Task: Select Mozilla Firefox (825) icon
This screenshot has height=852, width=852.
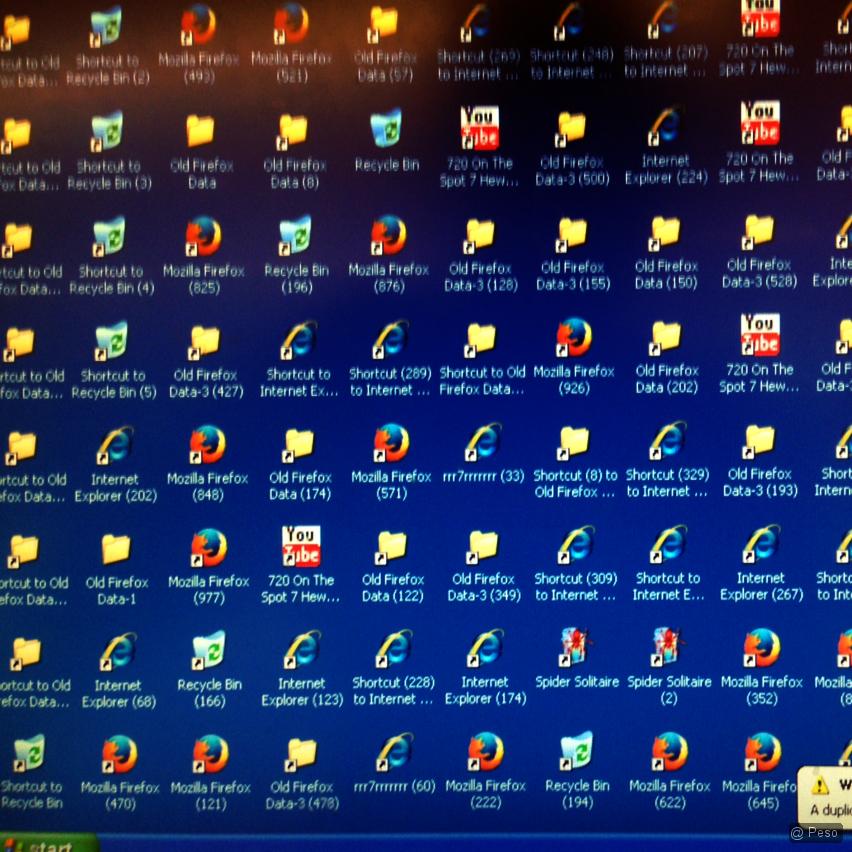Action: (203, 238)
